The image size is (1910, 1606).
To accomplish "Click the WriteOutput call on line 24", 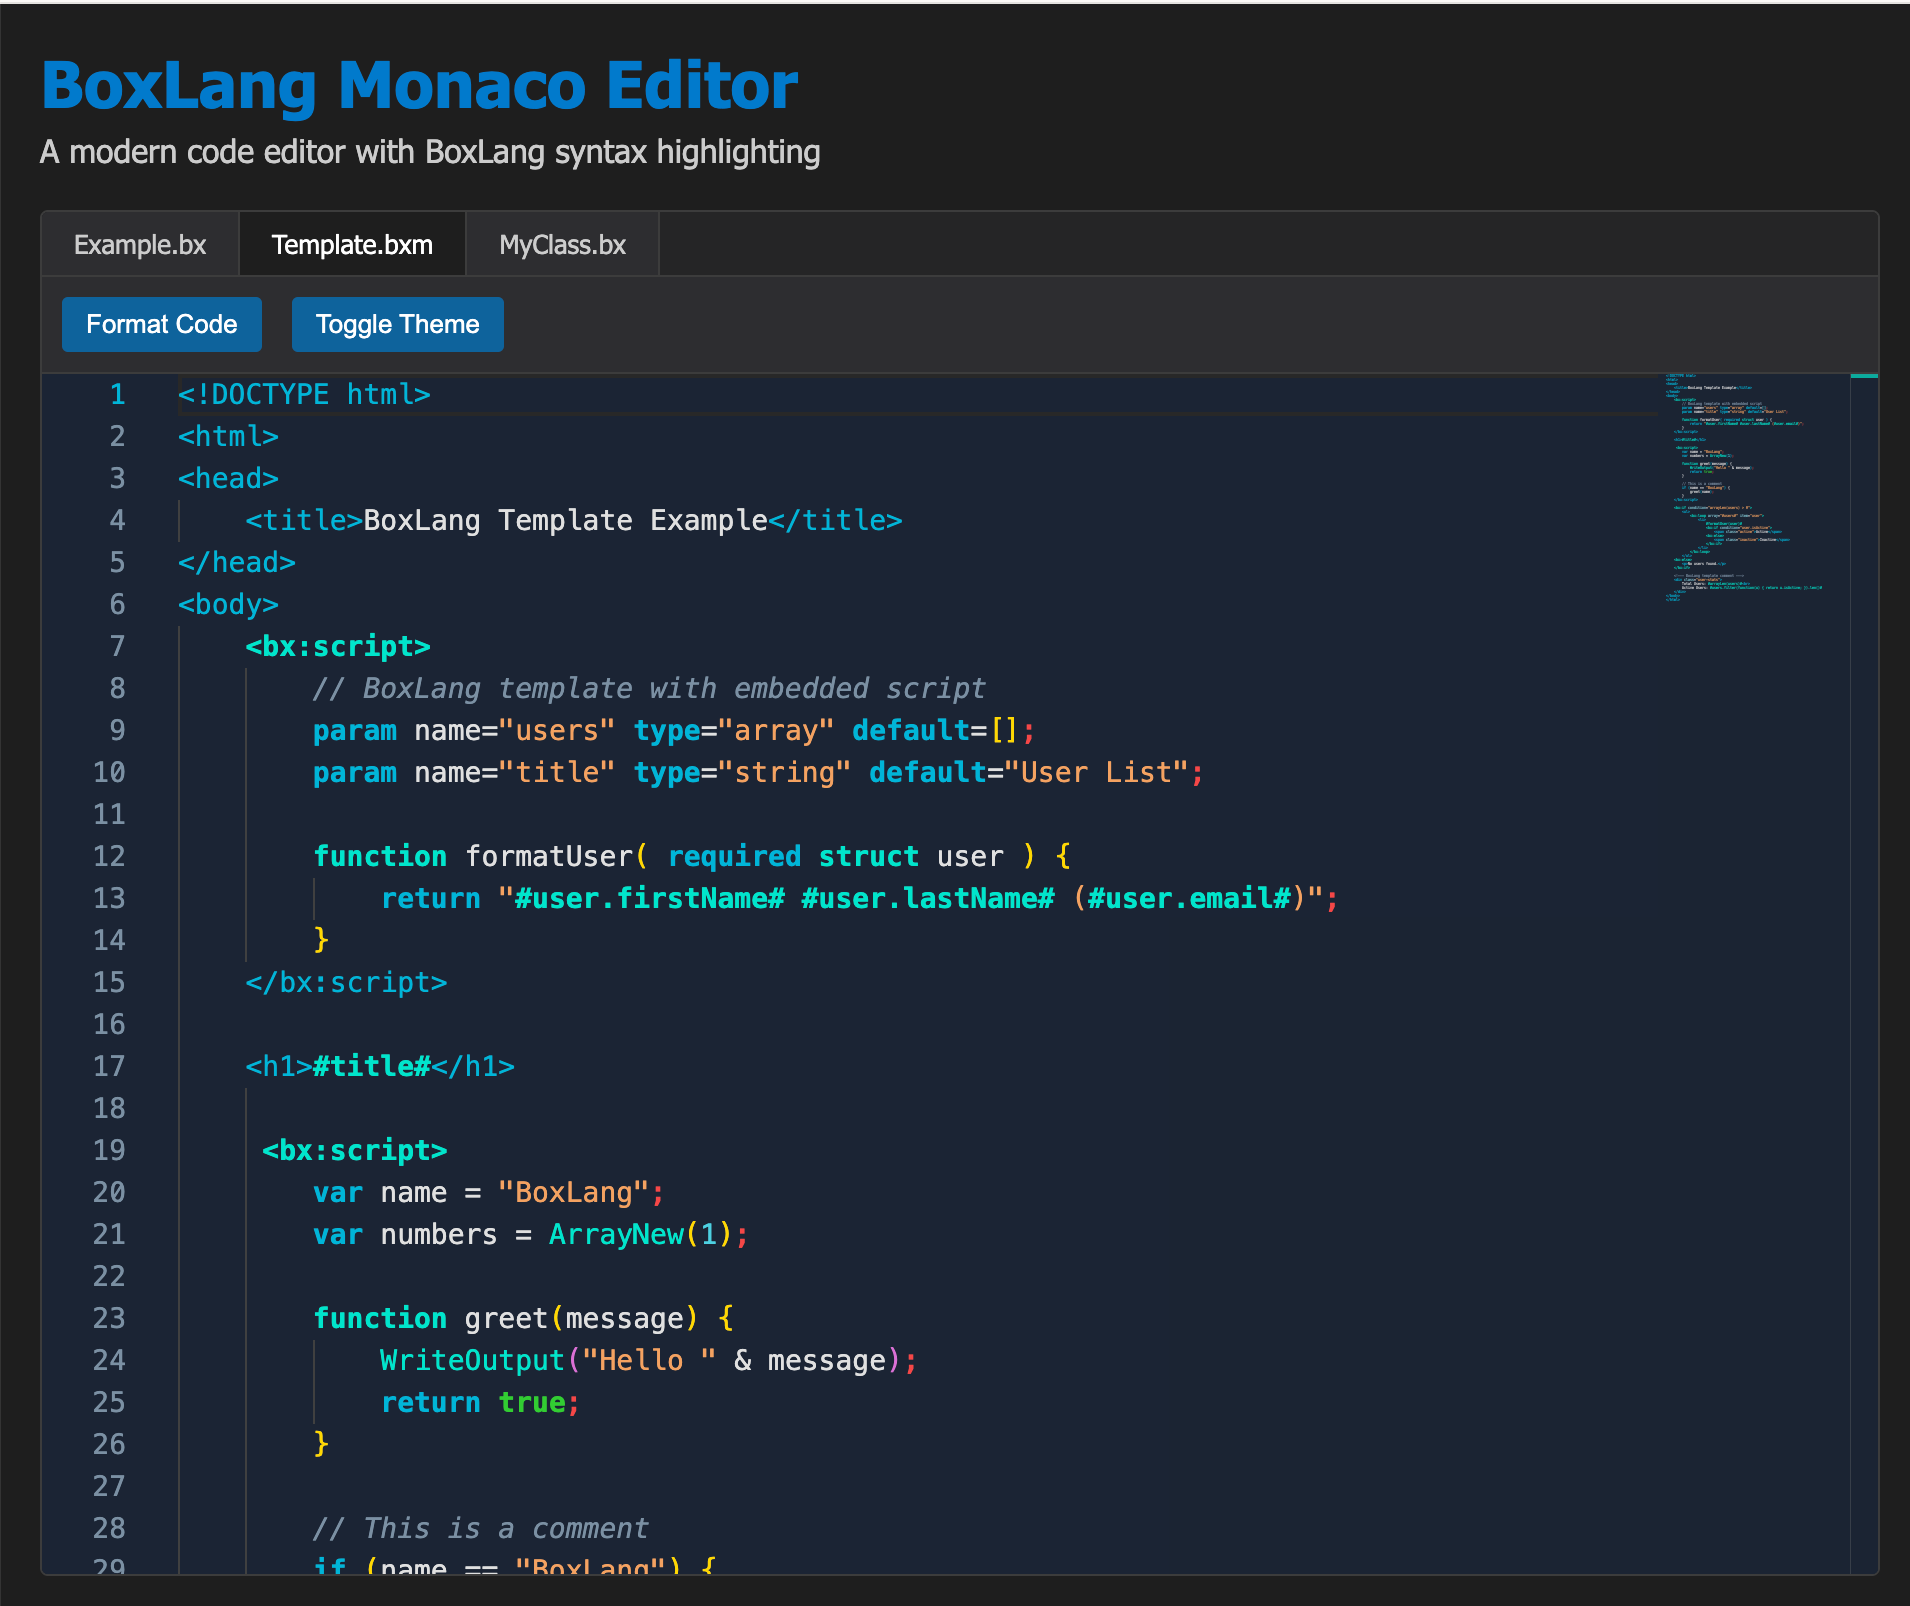I will point(472,1361).
